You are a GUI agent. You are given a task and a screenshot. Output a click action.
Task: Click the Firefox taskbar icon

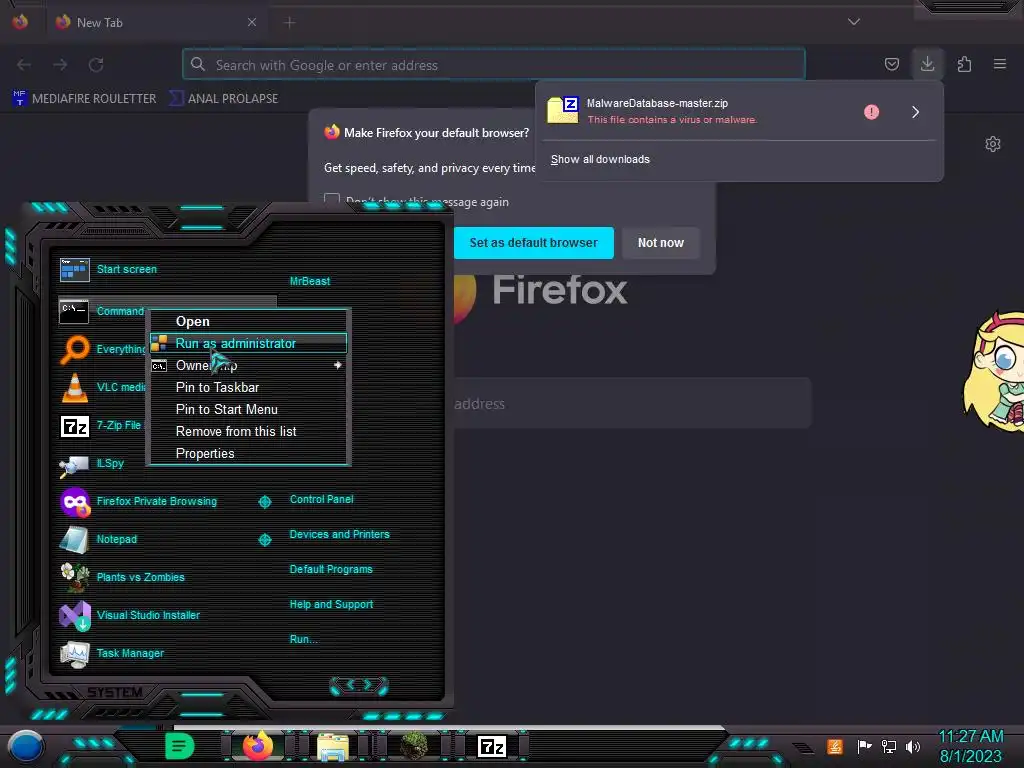point(258,746)
